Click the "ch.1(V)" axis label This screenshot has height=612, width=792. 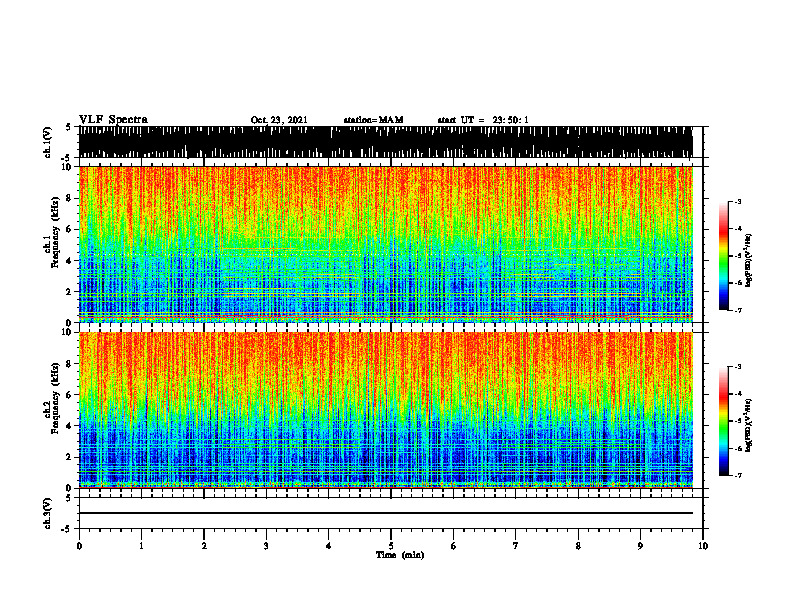(47, 142)
